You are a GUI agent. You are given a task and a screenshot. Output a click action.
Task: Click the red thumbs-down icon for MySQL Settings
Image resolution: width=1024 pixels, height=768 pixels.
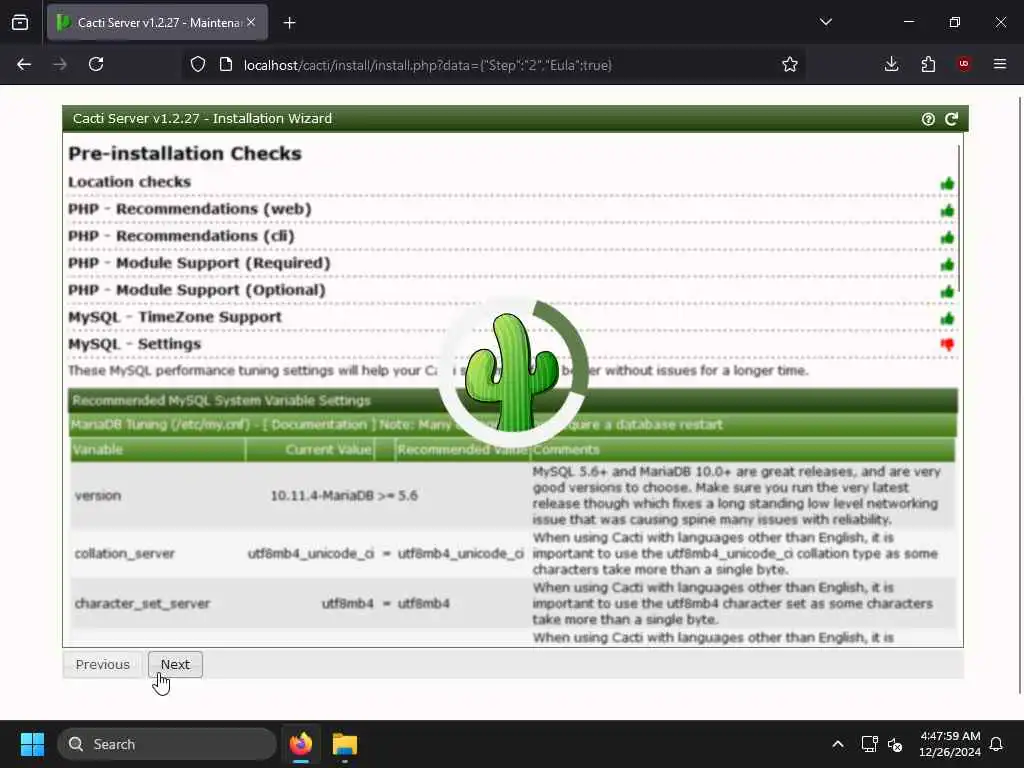point(947,344)
